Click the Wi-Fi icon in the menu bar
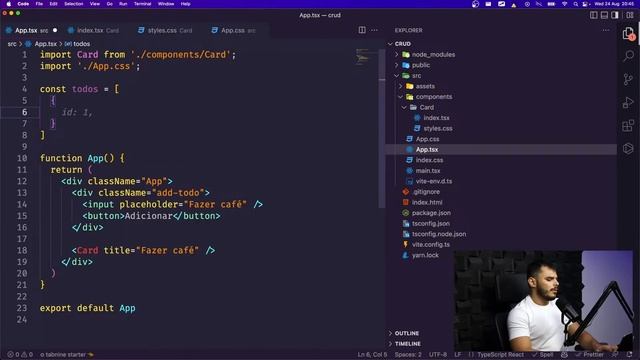Image resolution: width=640 pixels, height=360 pixels. click(x=565, y=4)
